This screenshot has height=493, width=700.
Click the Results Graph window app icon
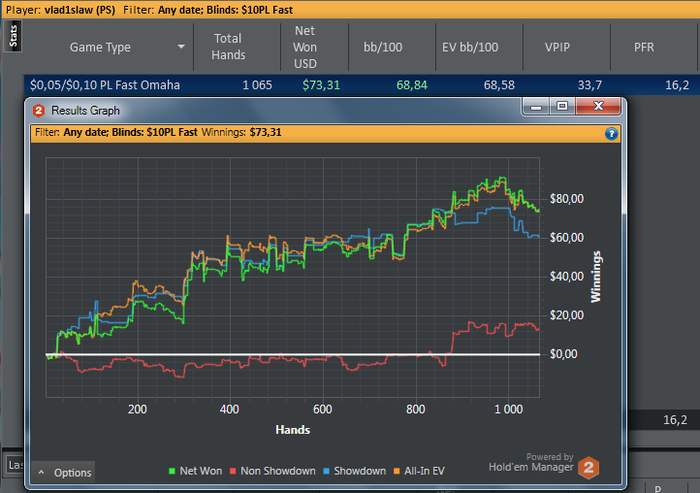39,110
